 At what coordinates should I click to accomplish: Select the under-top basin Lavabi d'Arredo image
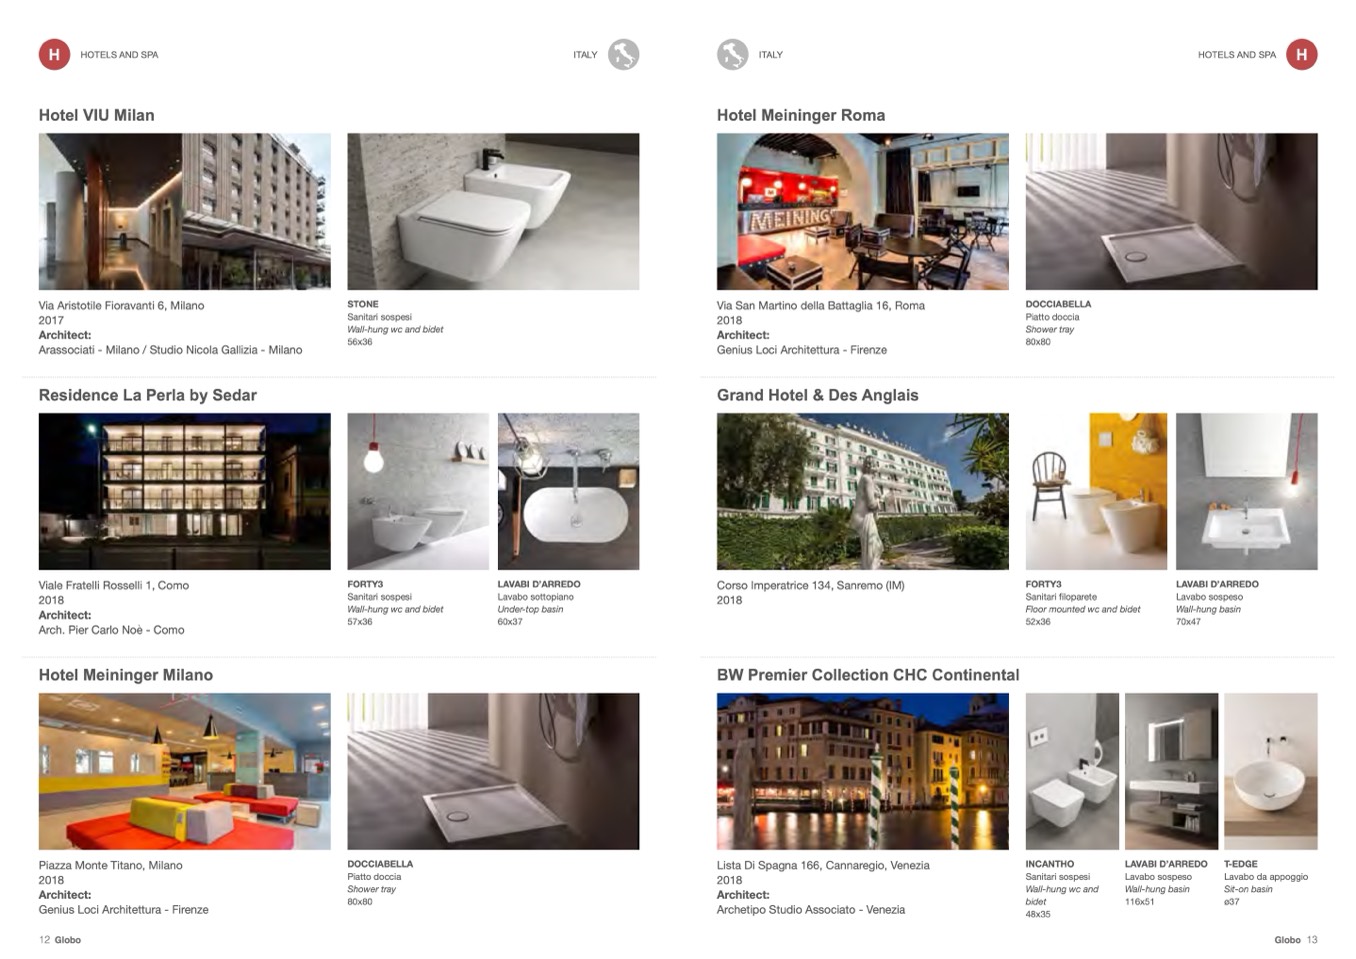pyautogui.click(x=568, y=491)
